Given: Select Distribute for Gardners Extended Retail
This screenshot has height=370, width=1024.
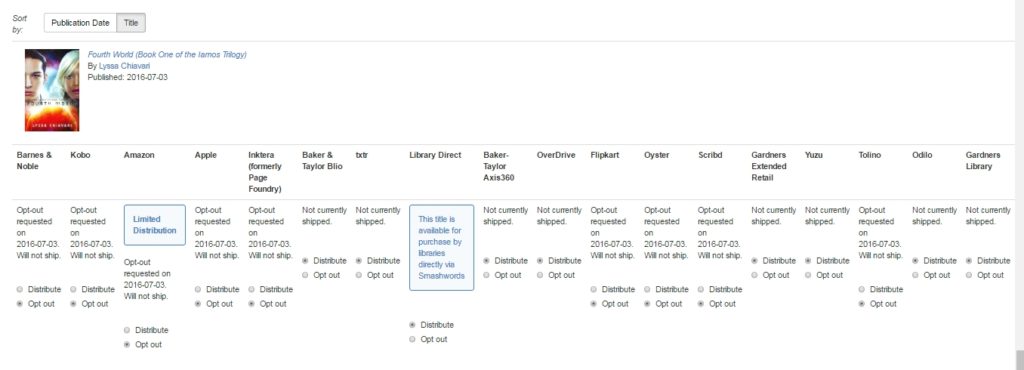Looking at the screenshot, I should (x=754, y=260).
